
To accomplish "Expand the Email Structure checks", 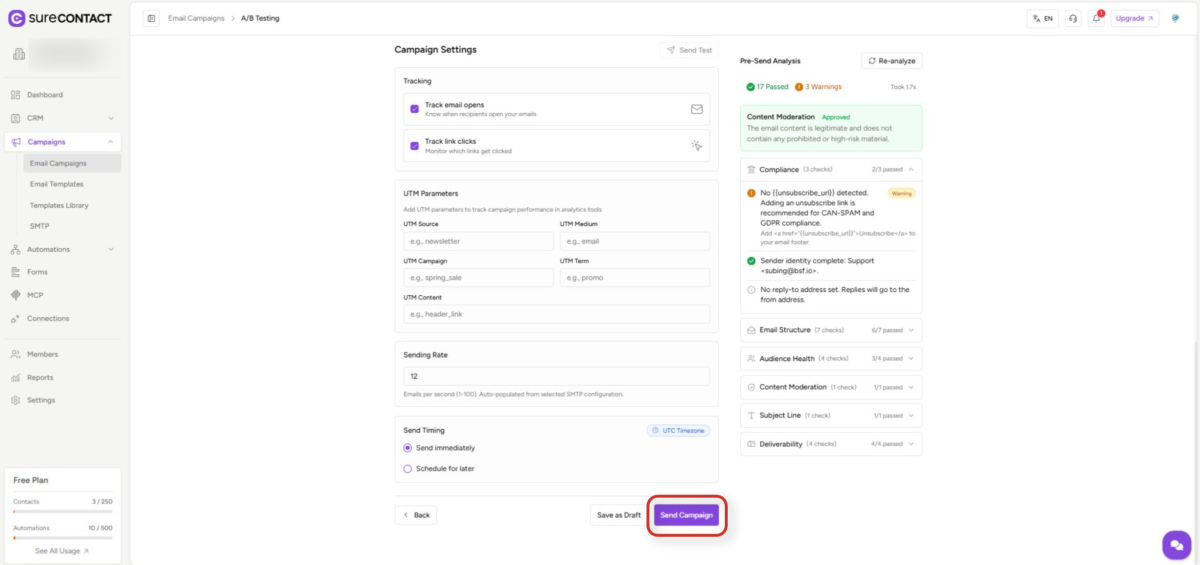I will (x=832, y=330).
